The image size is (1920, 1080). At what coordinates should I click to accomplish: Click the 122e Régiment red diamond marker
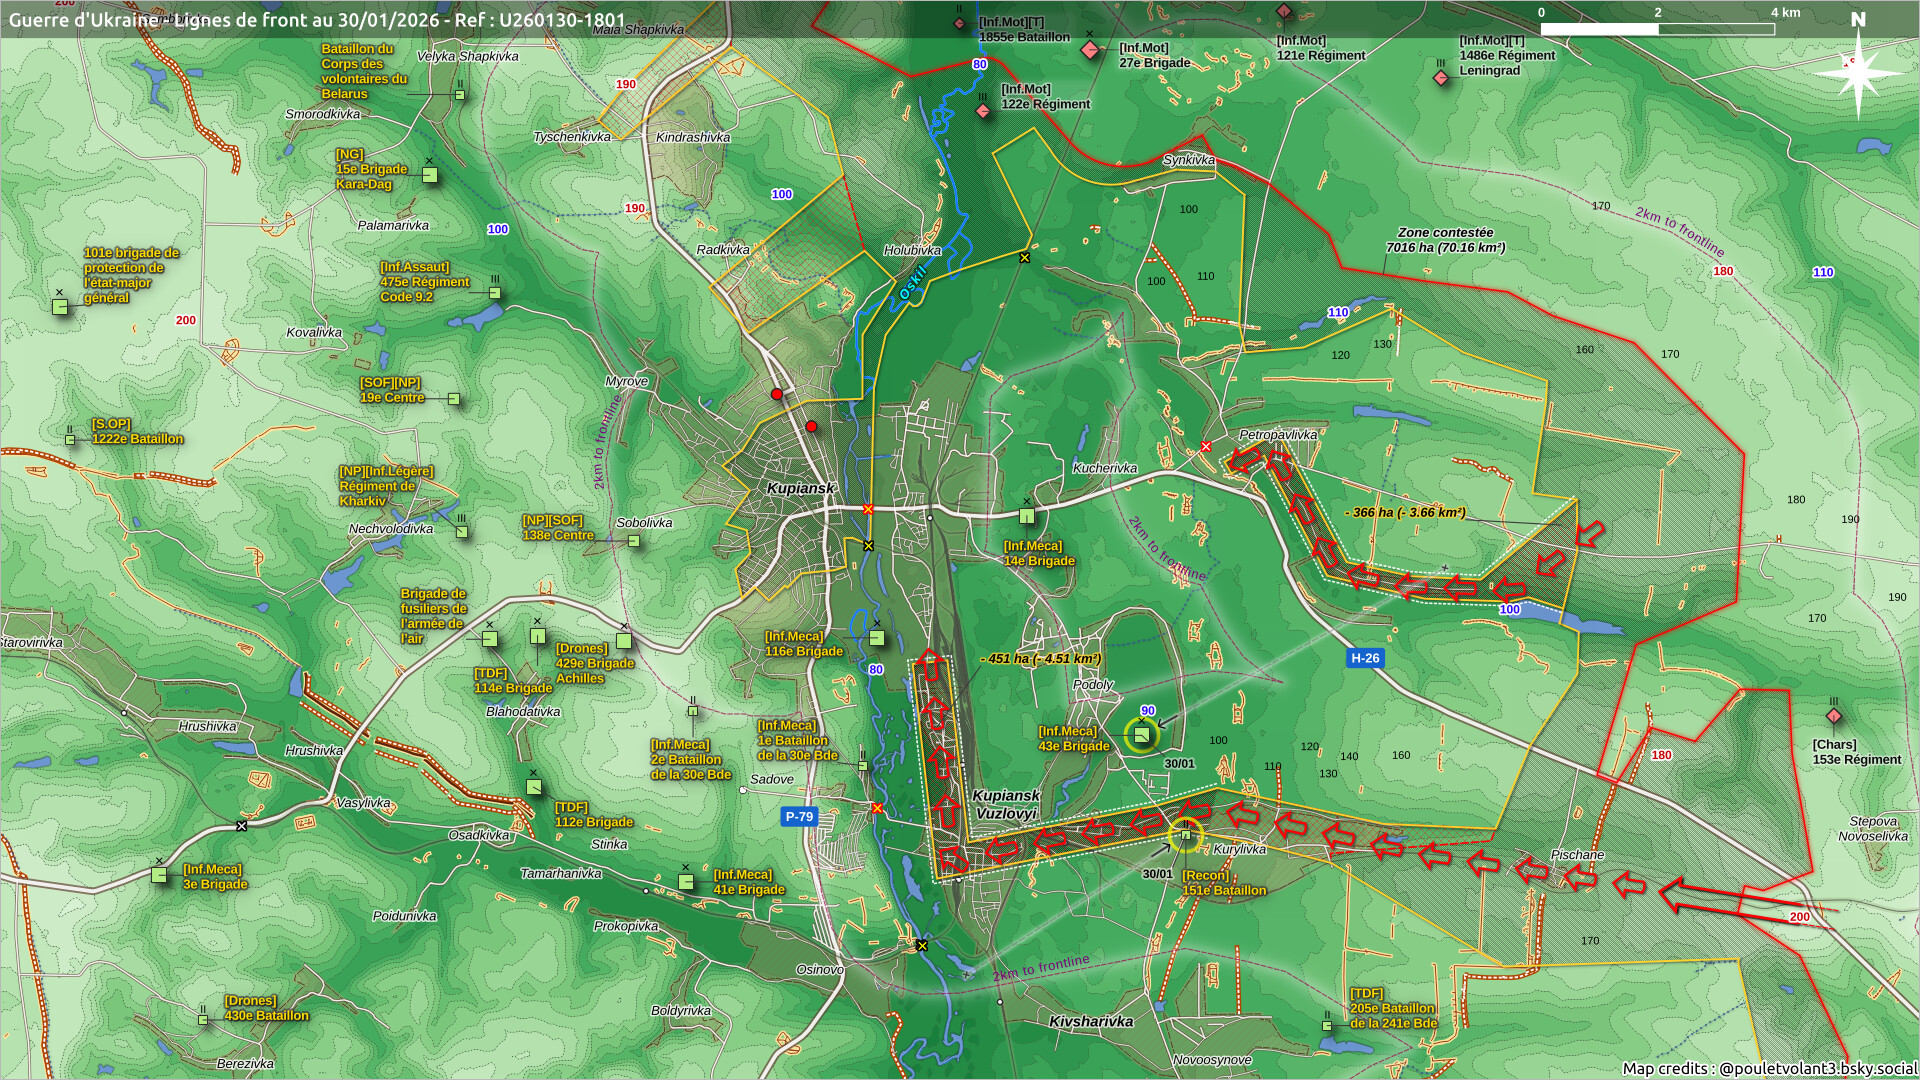coord(983,111)
